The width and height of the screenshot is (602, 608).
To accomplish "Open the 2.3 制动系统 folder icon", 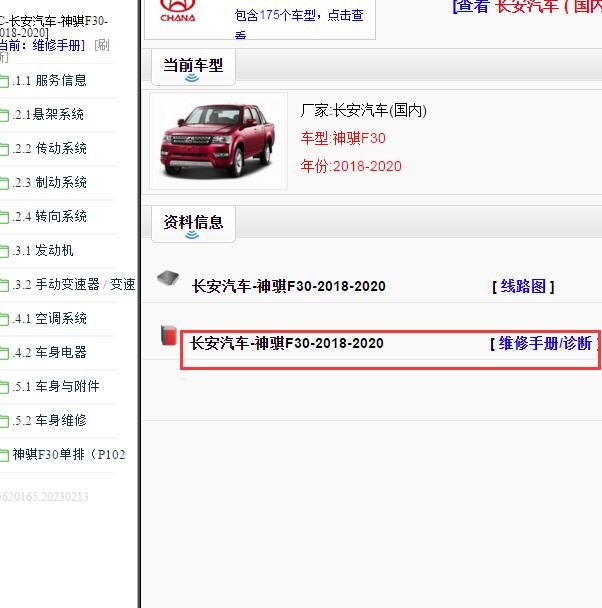I will [x=4, y=183].
